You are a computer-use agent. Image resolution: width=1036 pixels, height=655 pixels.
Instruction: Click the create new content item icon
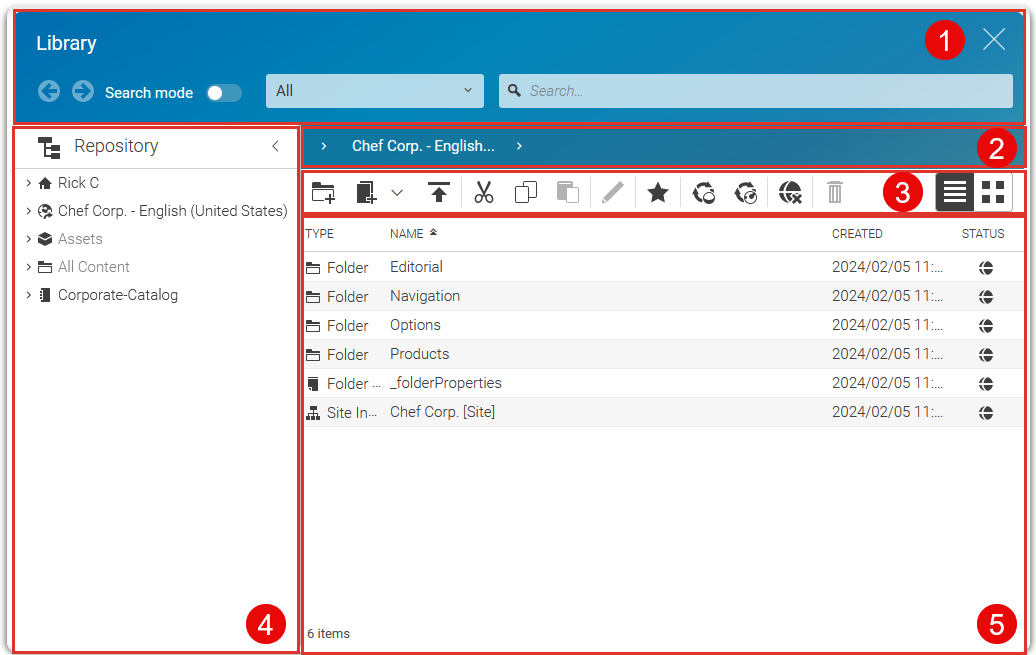tap(366, 192)
